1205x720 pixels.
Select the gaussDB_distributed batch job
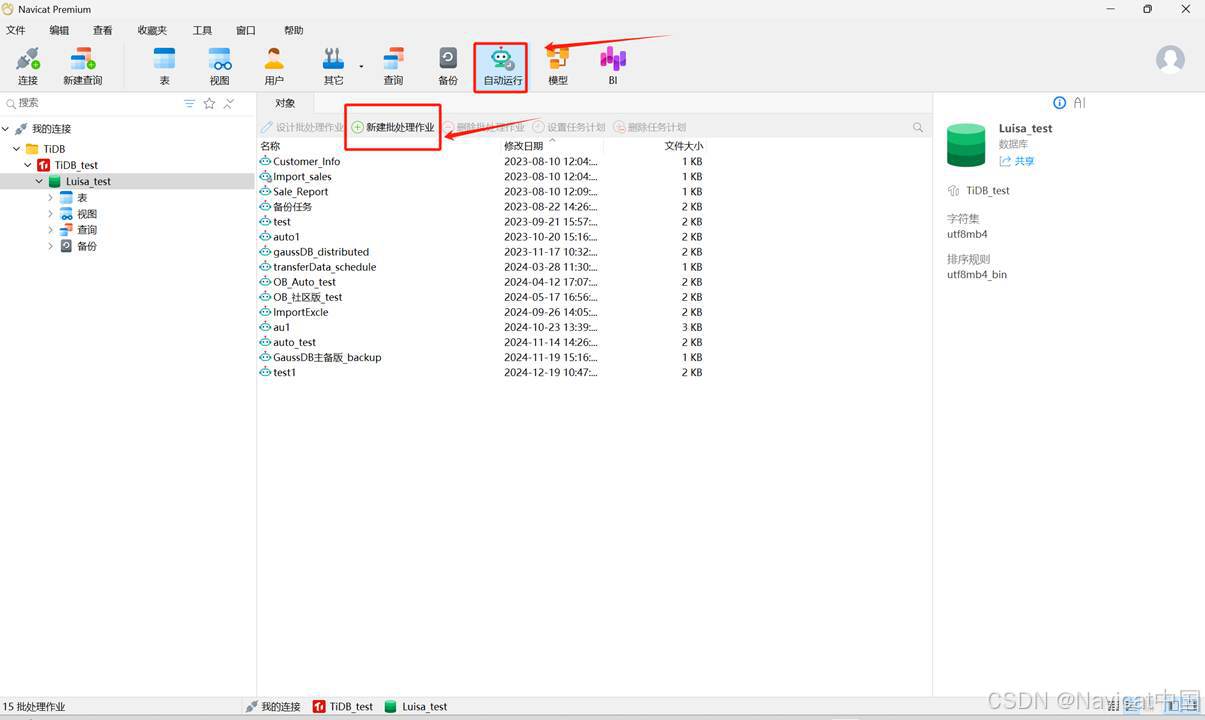(x=321, y=252)
